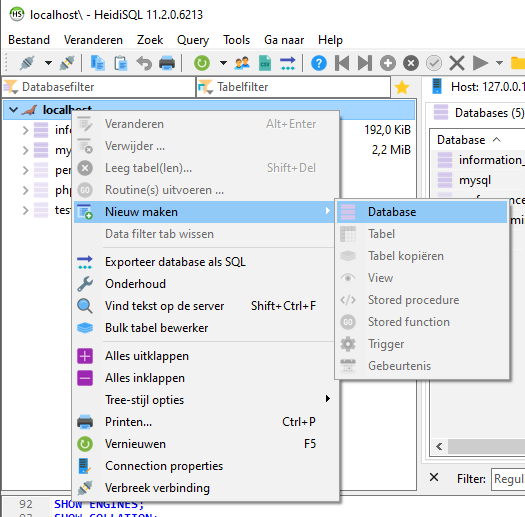Screen dimensions: 525x517
Task: Click the Undo arrow toolbar icon
Action: coord(144,63)
